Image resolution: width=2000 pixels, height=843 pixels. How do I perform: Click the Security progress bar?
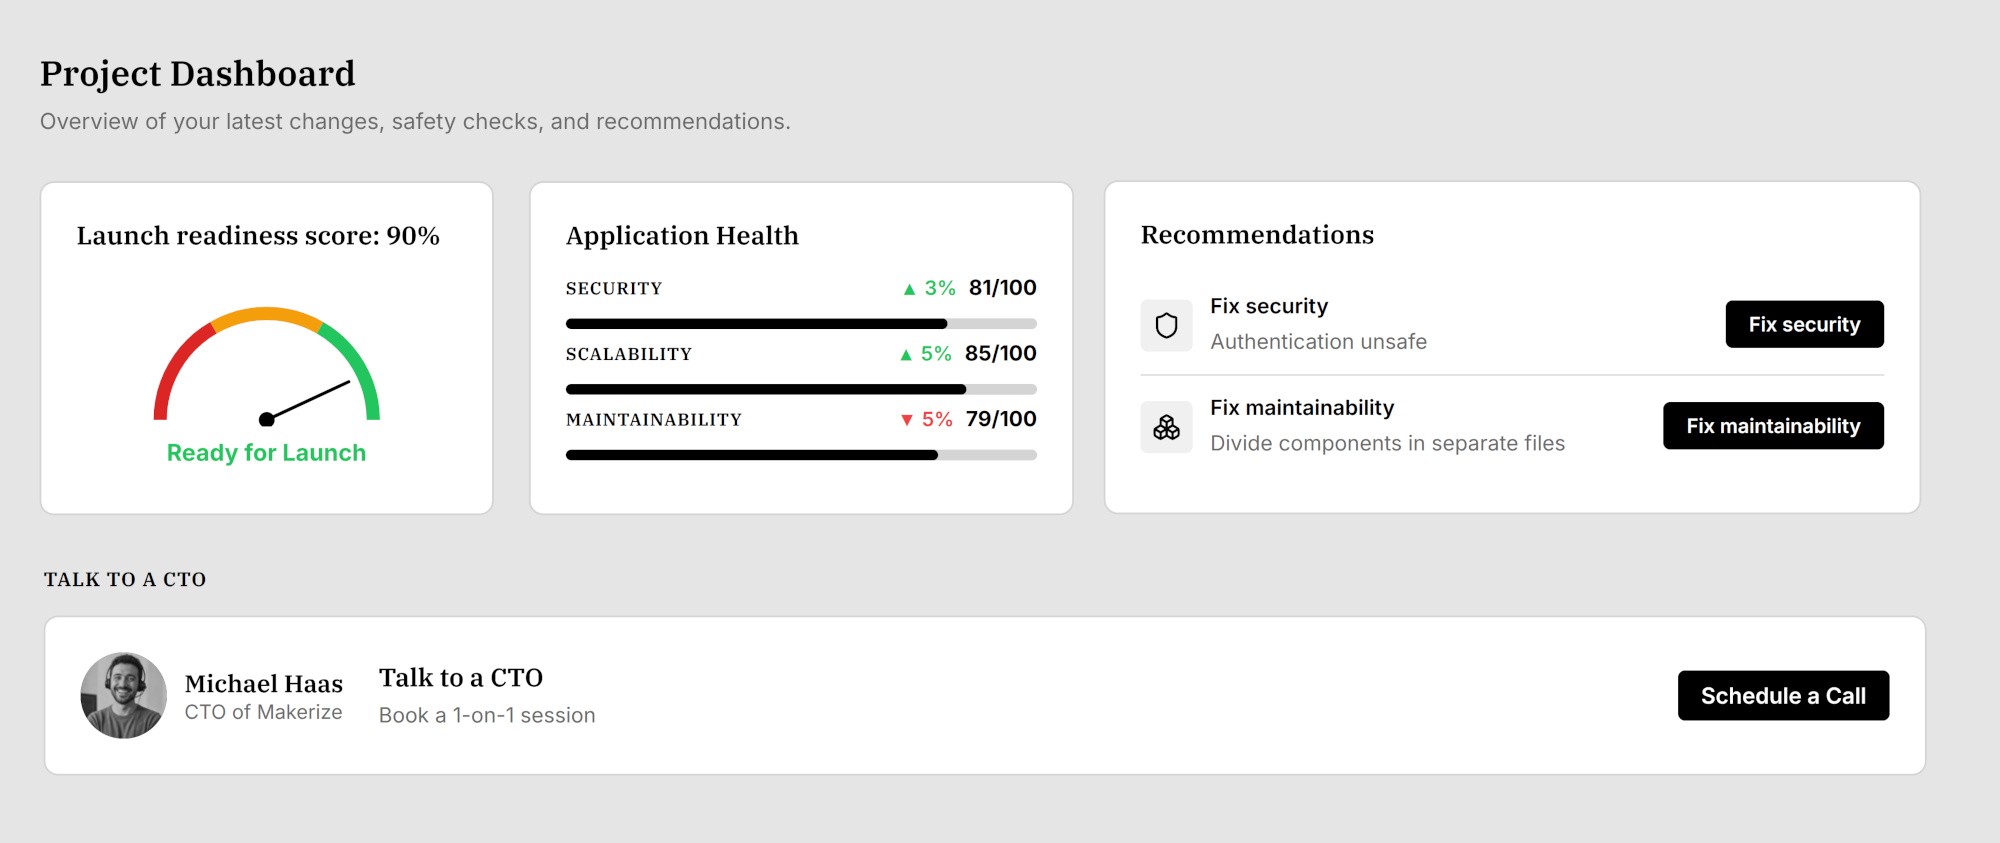tap(800, 324)
